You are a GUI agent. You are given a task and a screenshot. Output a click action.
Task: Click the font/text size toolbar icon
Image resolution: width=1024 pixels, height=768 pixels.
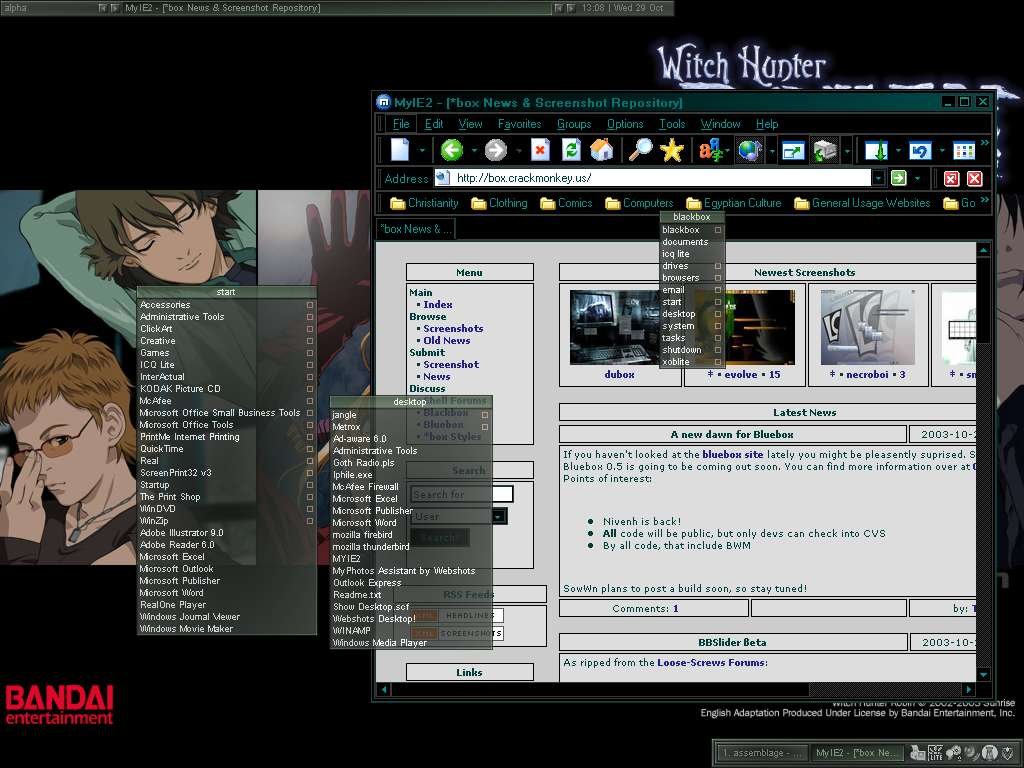[711, 151]
